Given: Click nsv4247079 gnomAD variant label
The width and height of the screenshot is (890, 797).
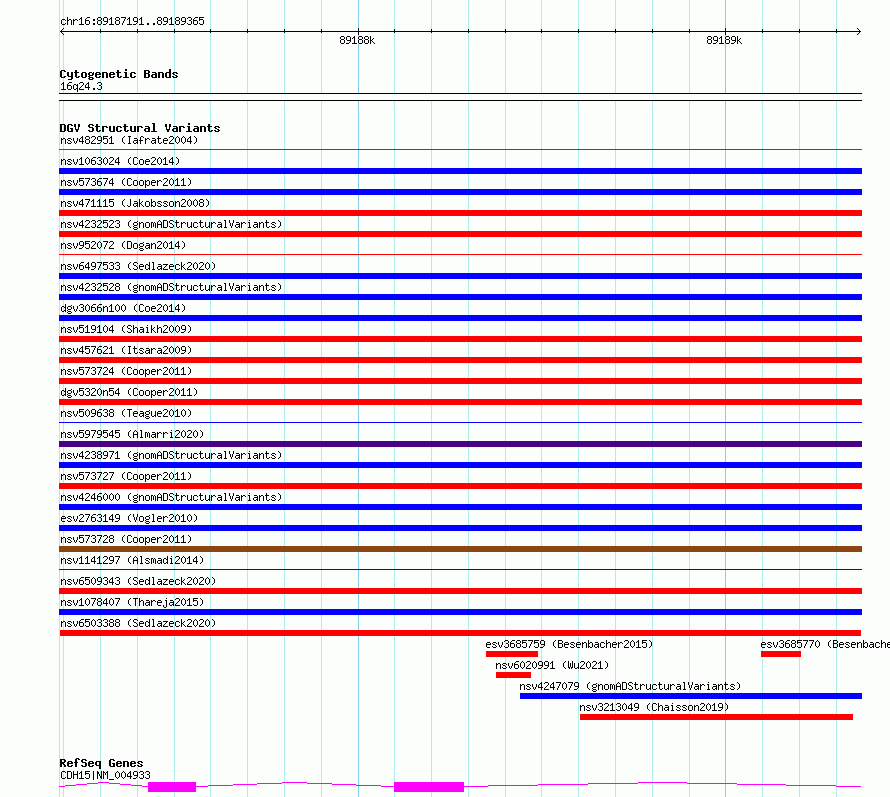Looking at the screenshot, I should pyautogui.click(x=630, y=686).
